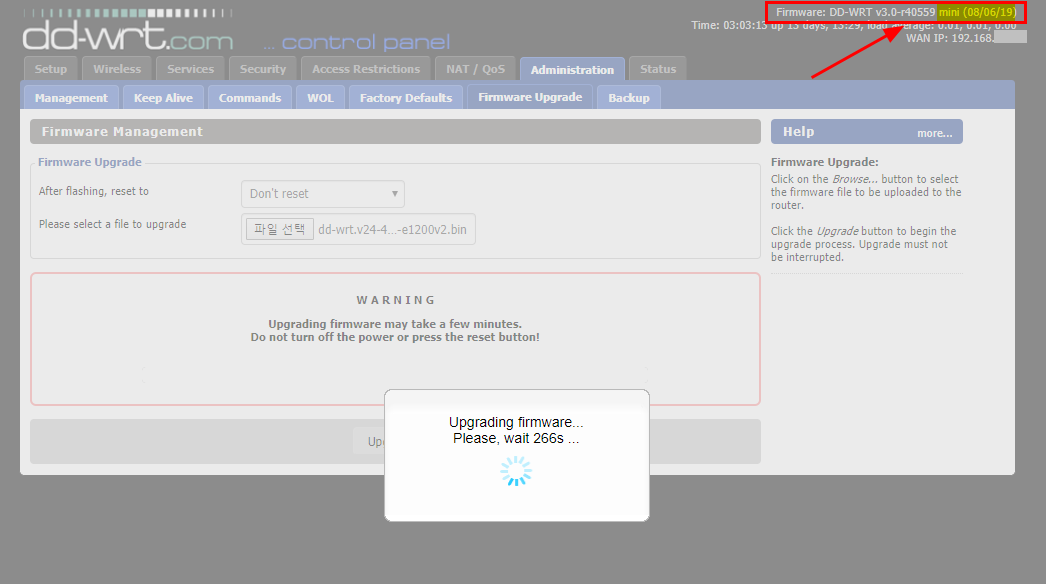The image size is (1046, 584).
Task: Click the loading spinner in upgrade dialog
Action: [x=516, y=471]
